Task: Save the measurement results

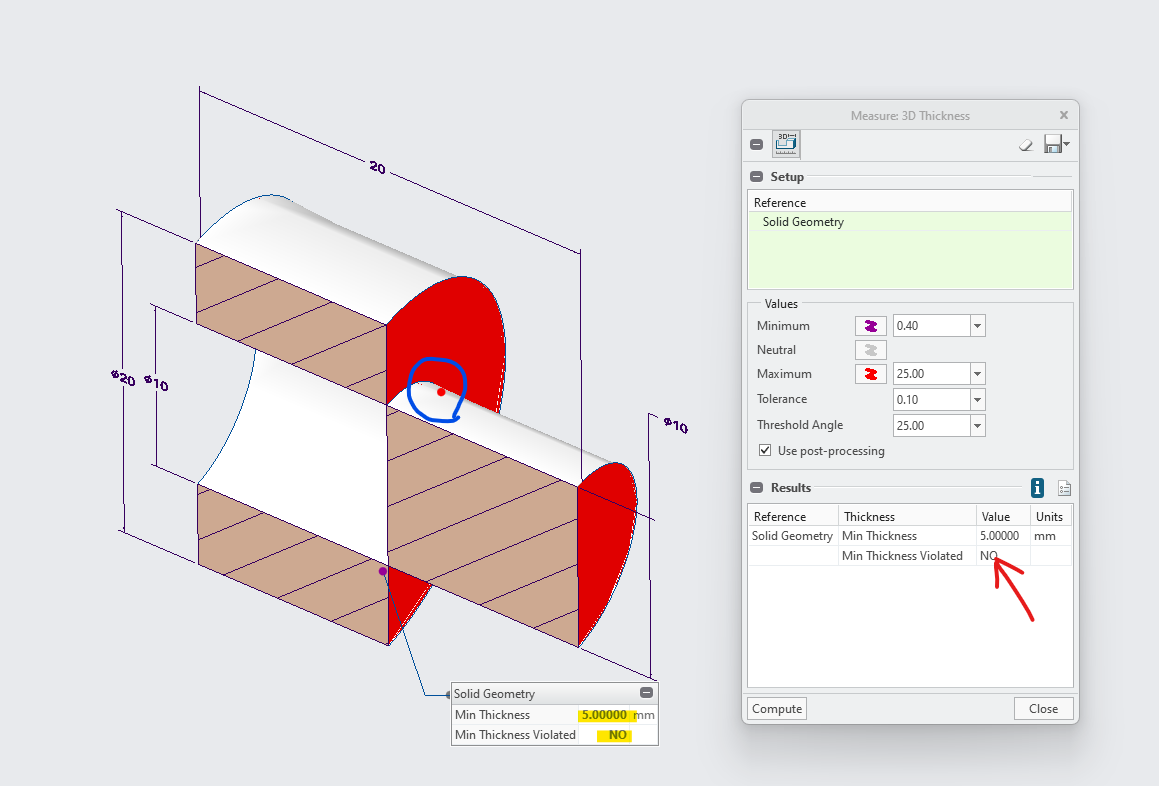Action: coord(1053,145)
